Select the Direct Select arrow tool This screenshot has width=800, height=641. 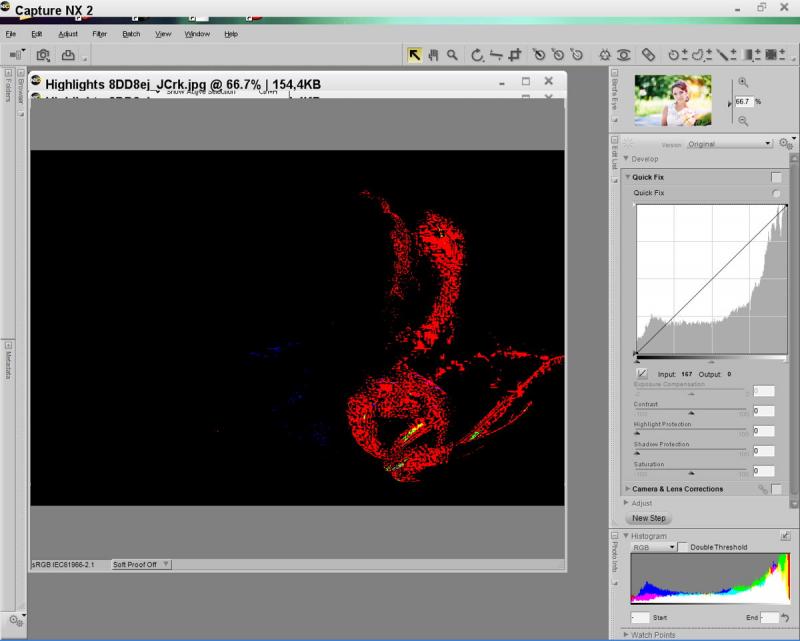point(414,55)
